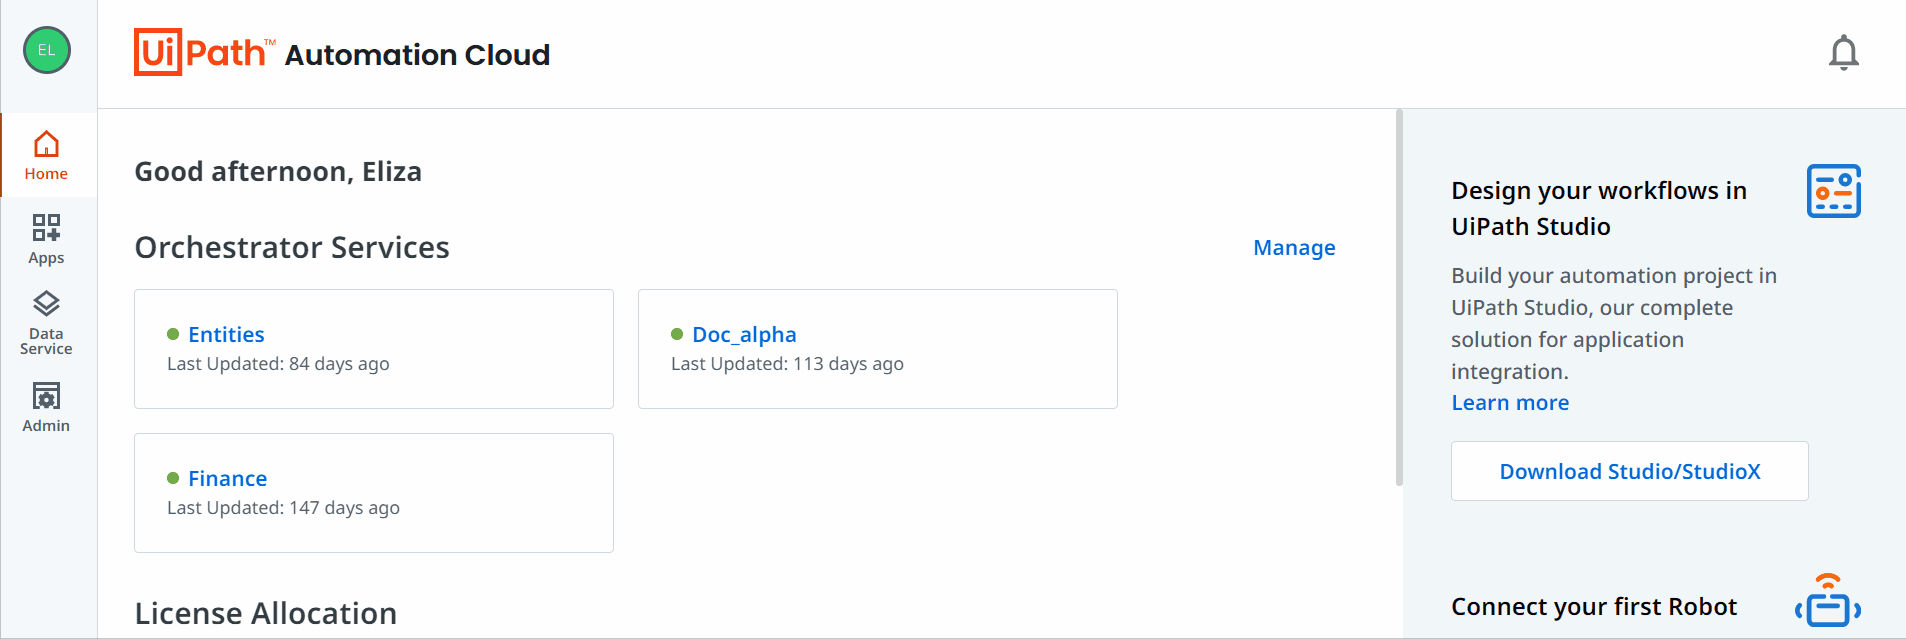Click the Finance service card
1906x639 pixels.
pos(374,493)
